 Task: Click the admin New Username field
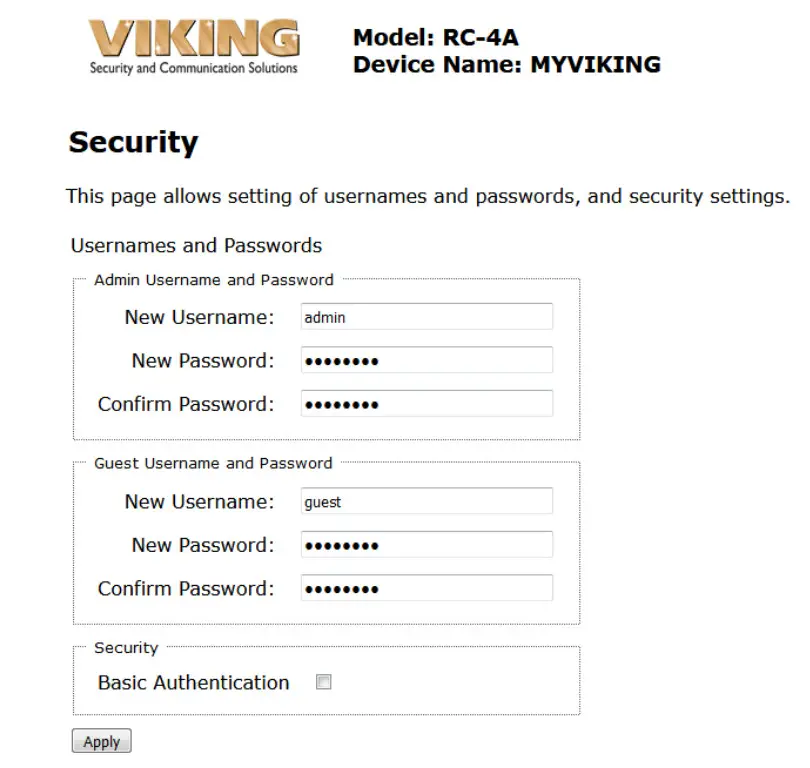(427, 316)
